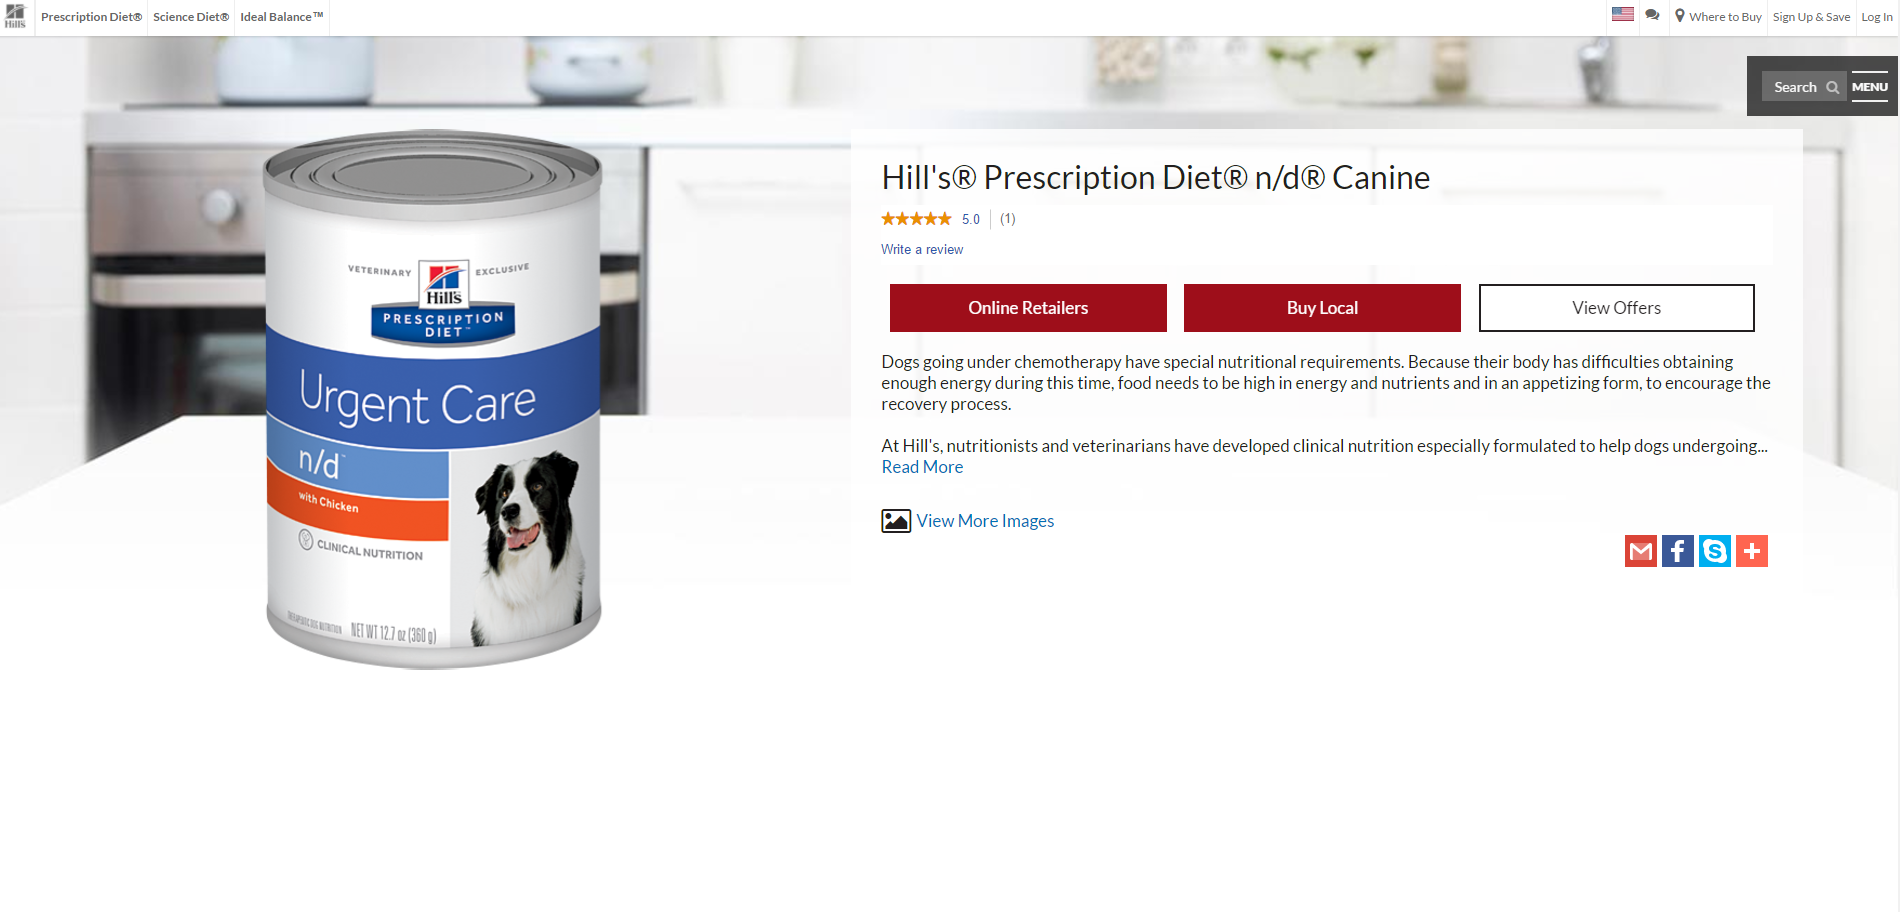Open Science Diet® nav item
The width and height of the screenshot is (1900, 912).
coord(191,17)
